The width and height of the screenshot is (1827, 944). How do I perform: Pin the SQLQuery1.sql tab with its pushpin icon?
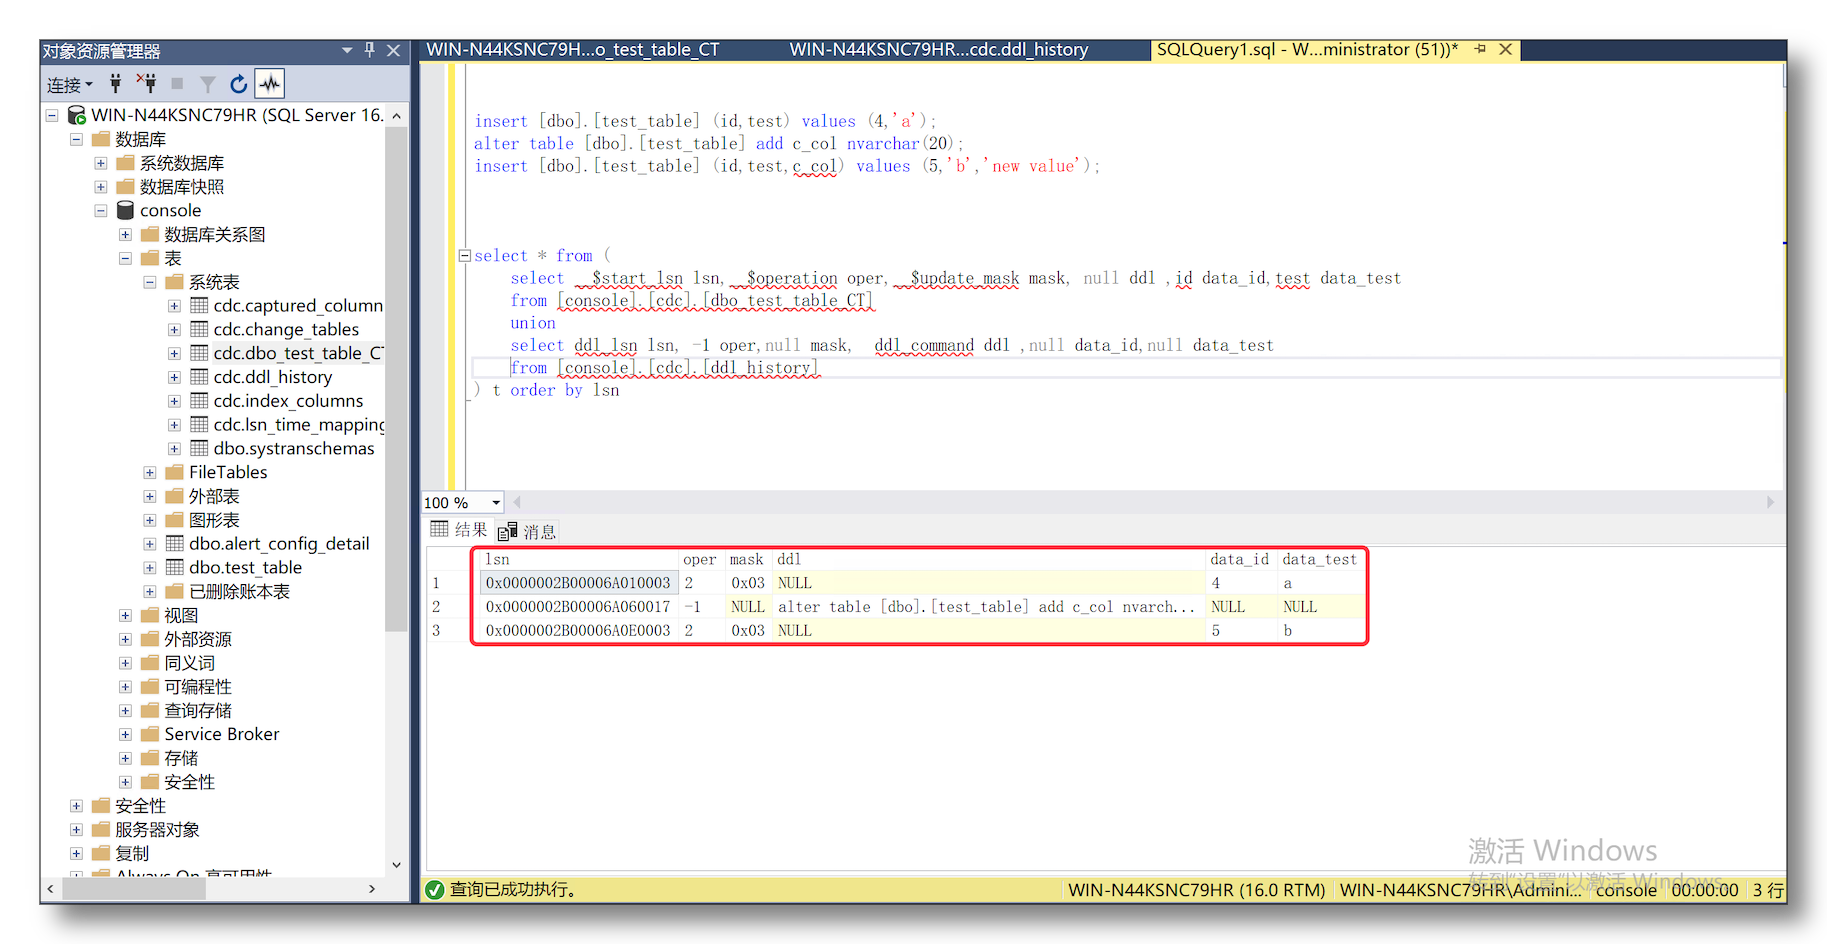1480,49
